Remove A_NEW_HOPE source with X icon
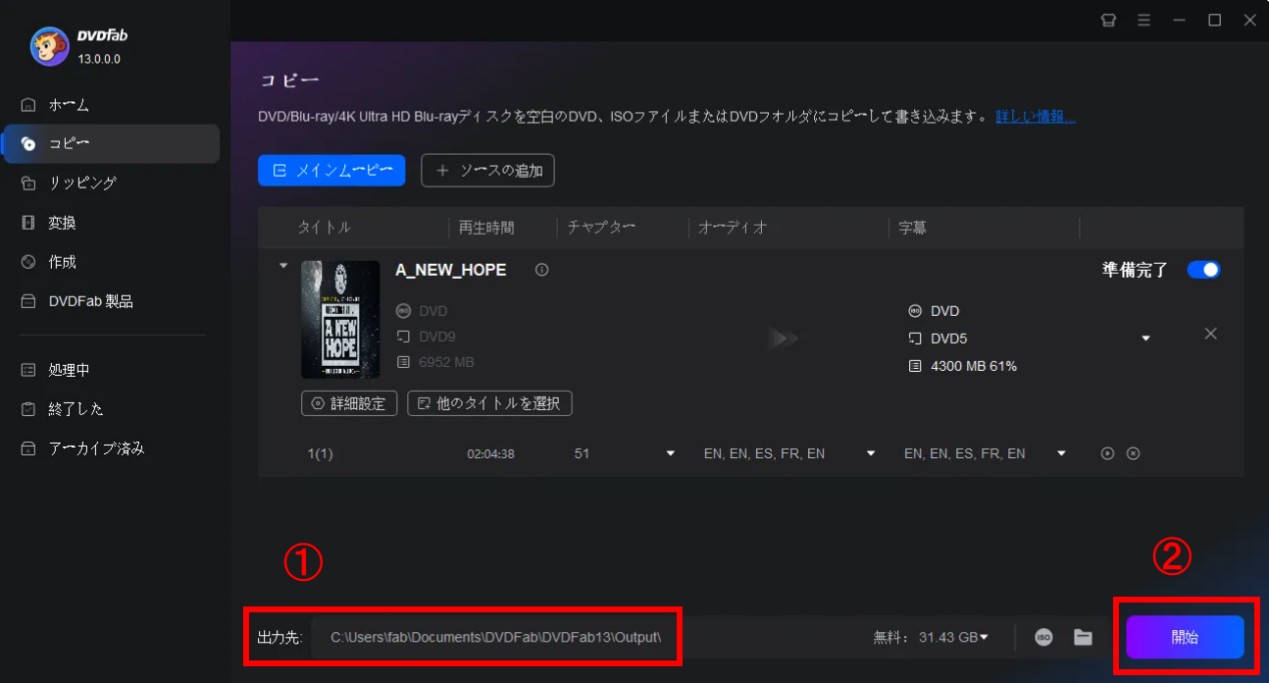This screenshot has width=1269, height=683. (x=1210, y=334)
